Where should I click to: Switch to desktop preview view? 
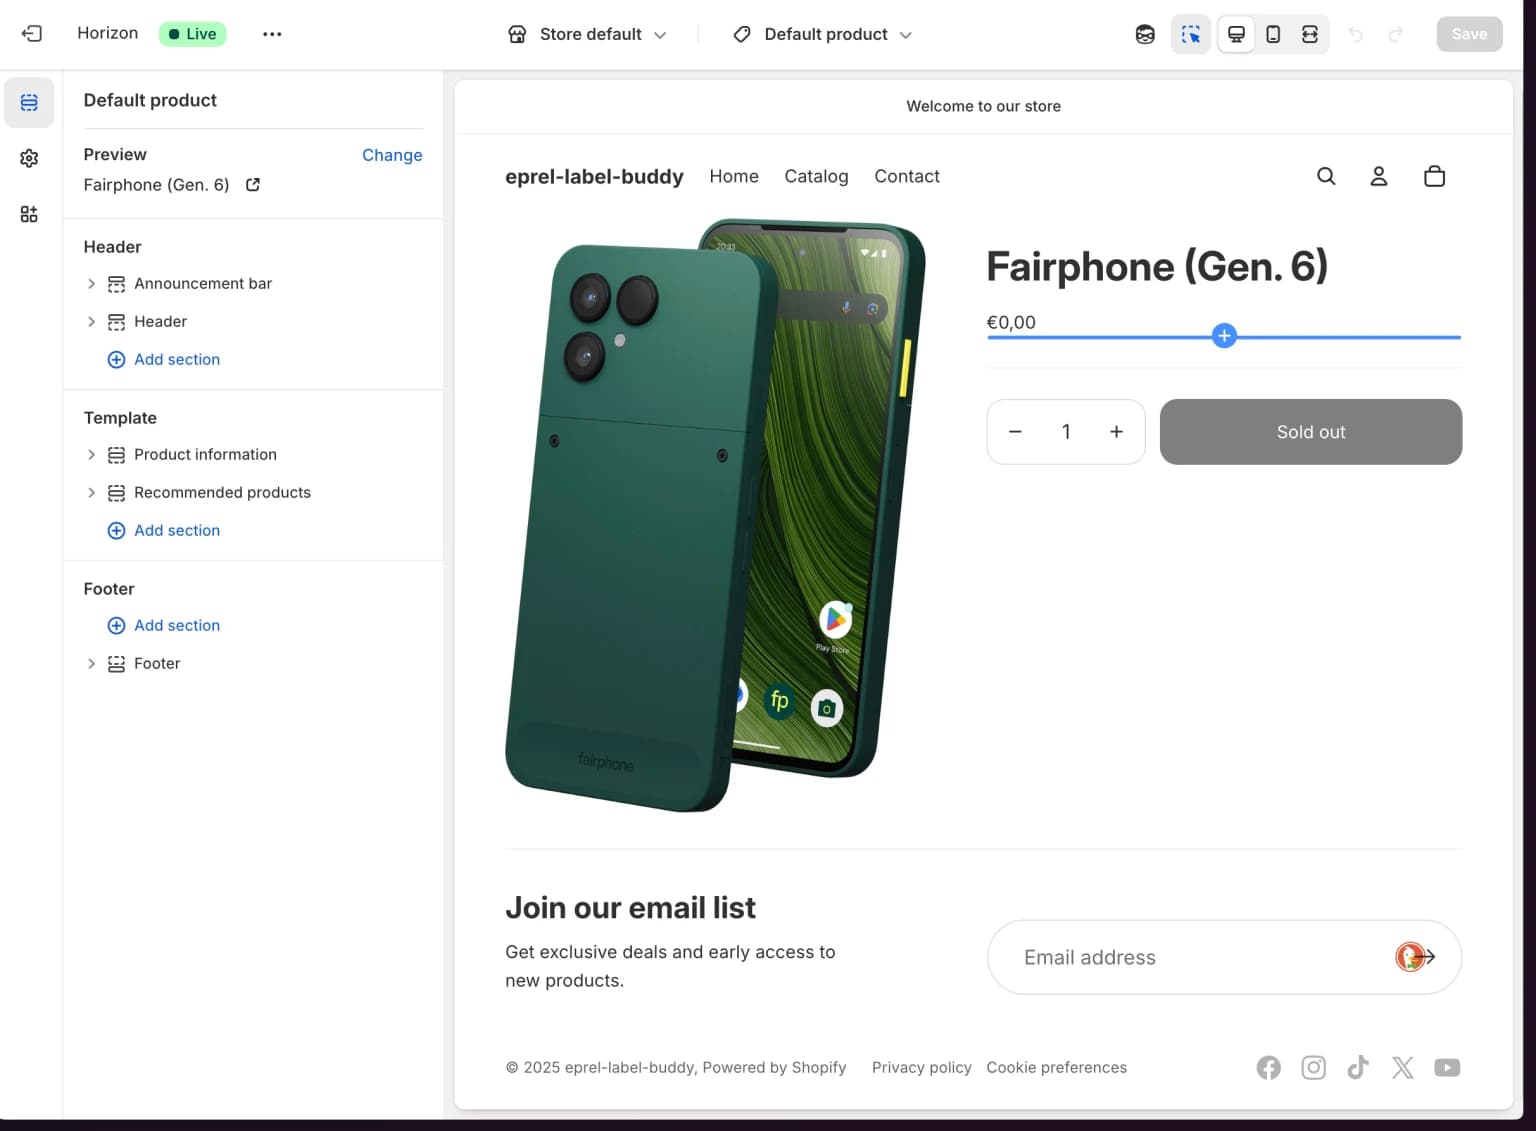click(1236, 33)
